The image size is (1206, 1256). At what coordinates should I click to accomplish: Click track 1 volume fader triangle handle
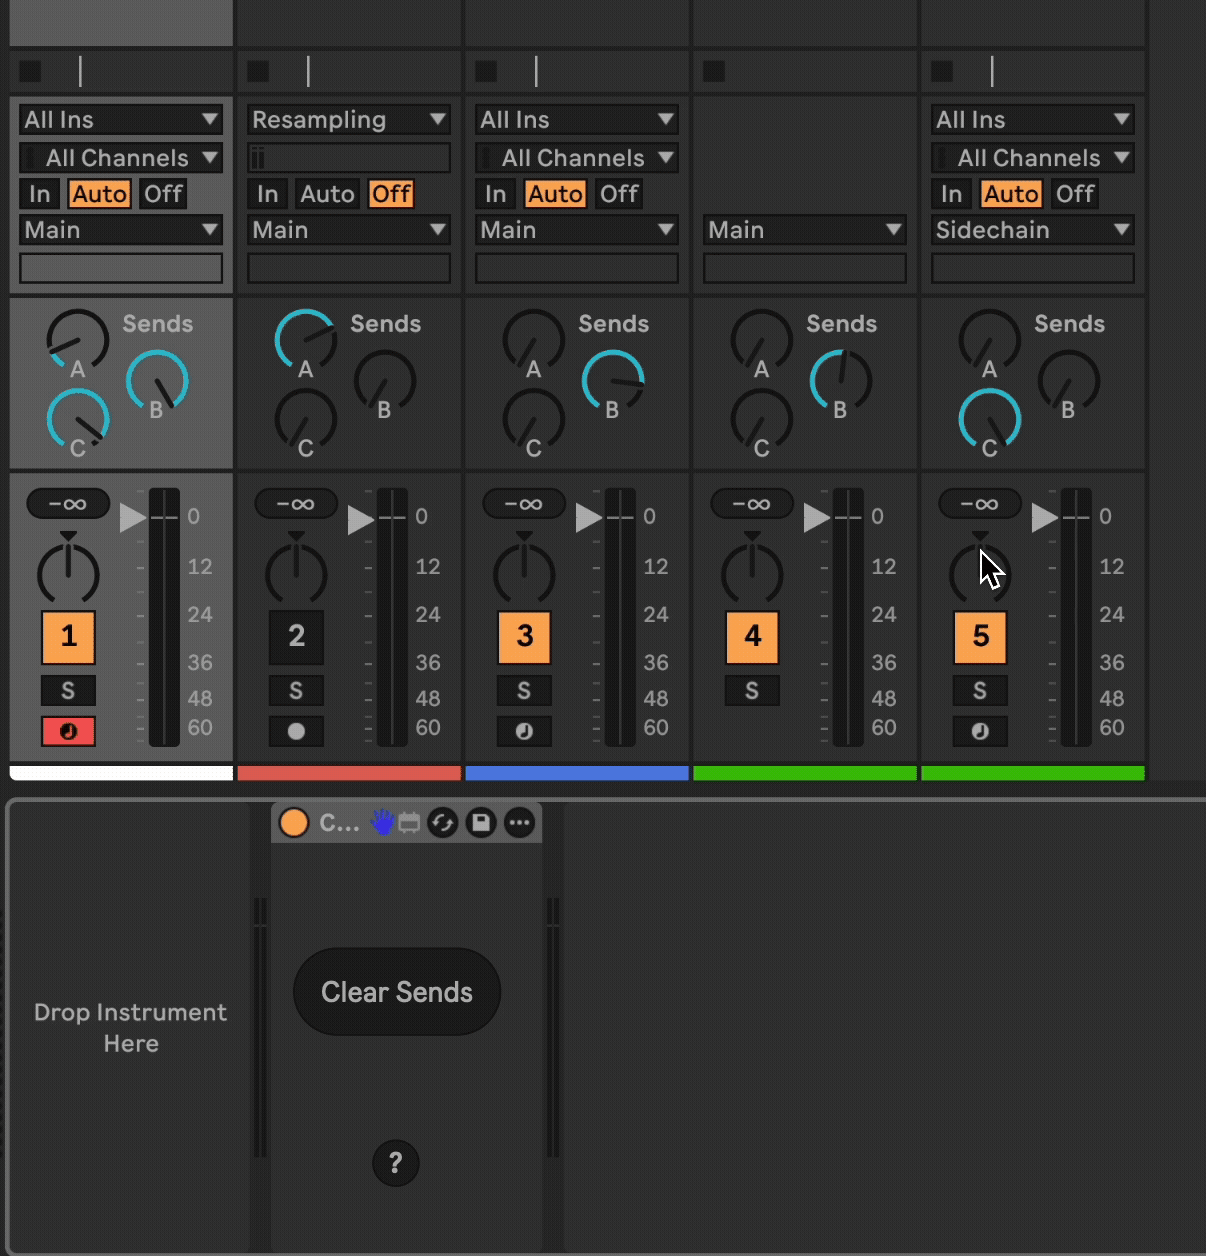tap(133, 517)
